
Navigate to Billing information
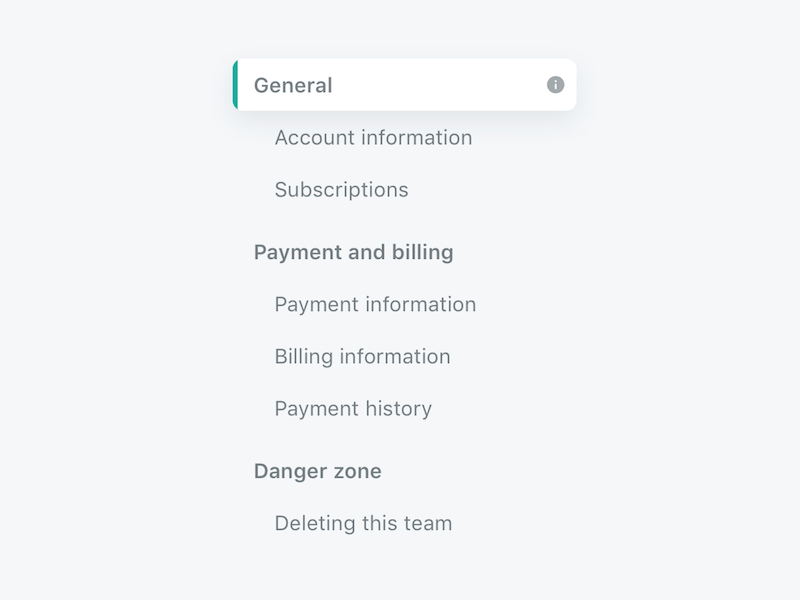362,357
